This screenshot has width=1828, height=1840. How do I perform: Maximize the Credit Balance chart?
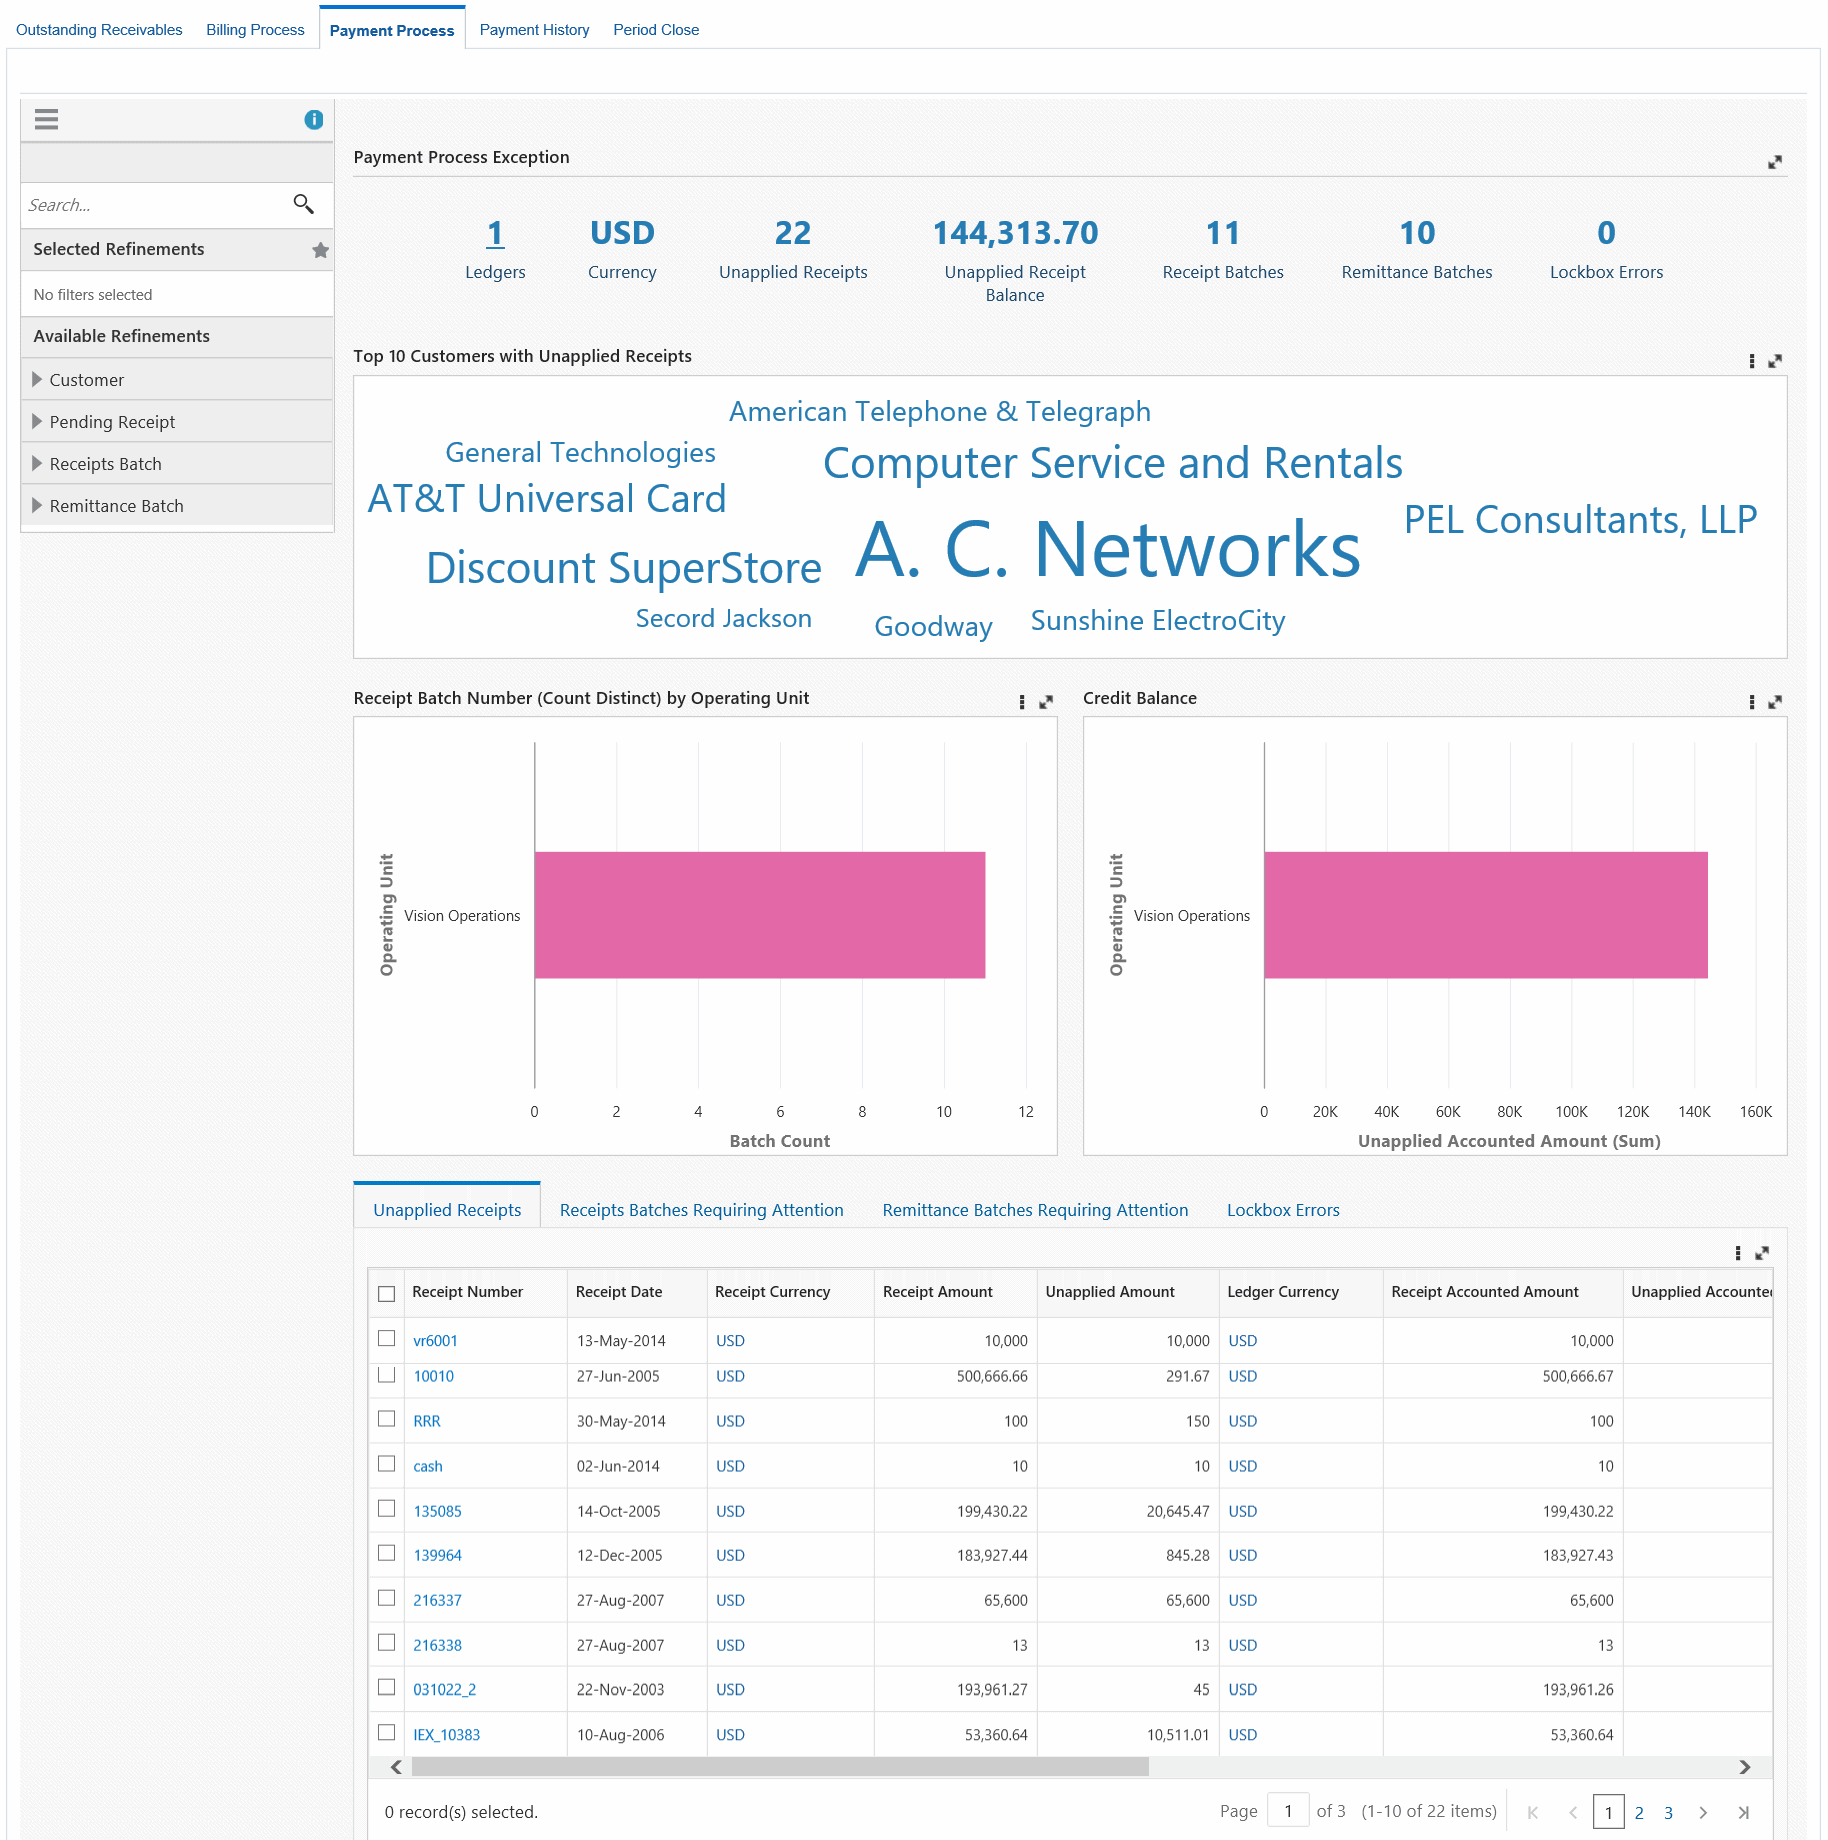[1775, 701]
